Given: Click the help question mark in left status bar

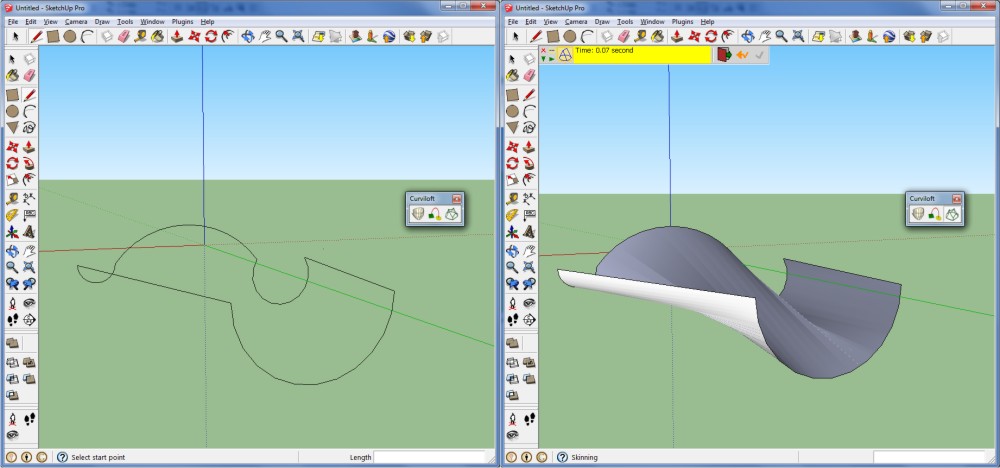Looking at the screenshot, I should [62, 457].
